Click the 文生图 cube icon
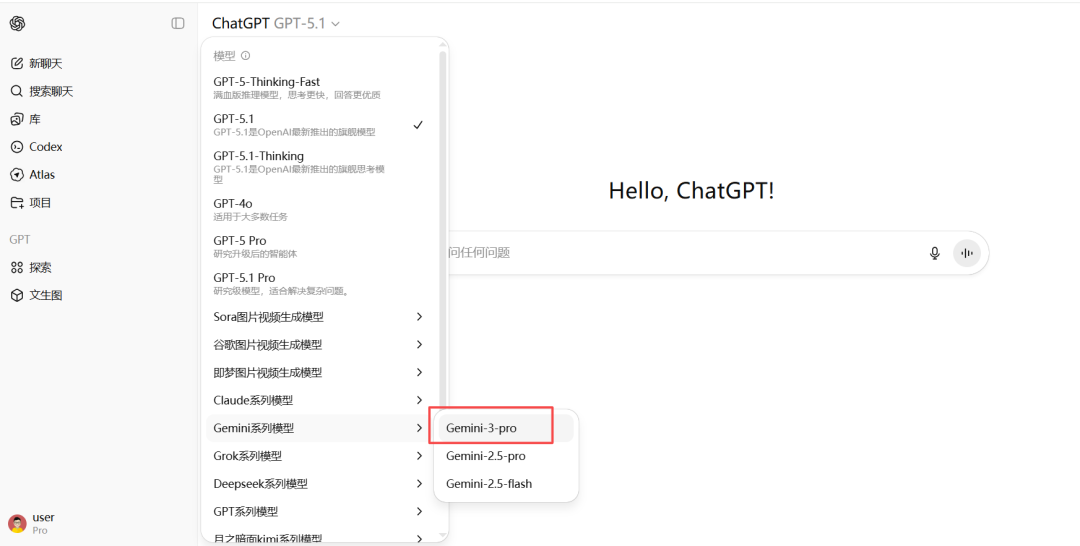1080x546 pixels. click(x=17, y=295)
